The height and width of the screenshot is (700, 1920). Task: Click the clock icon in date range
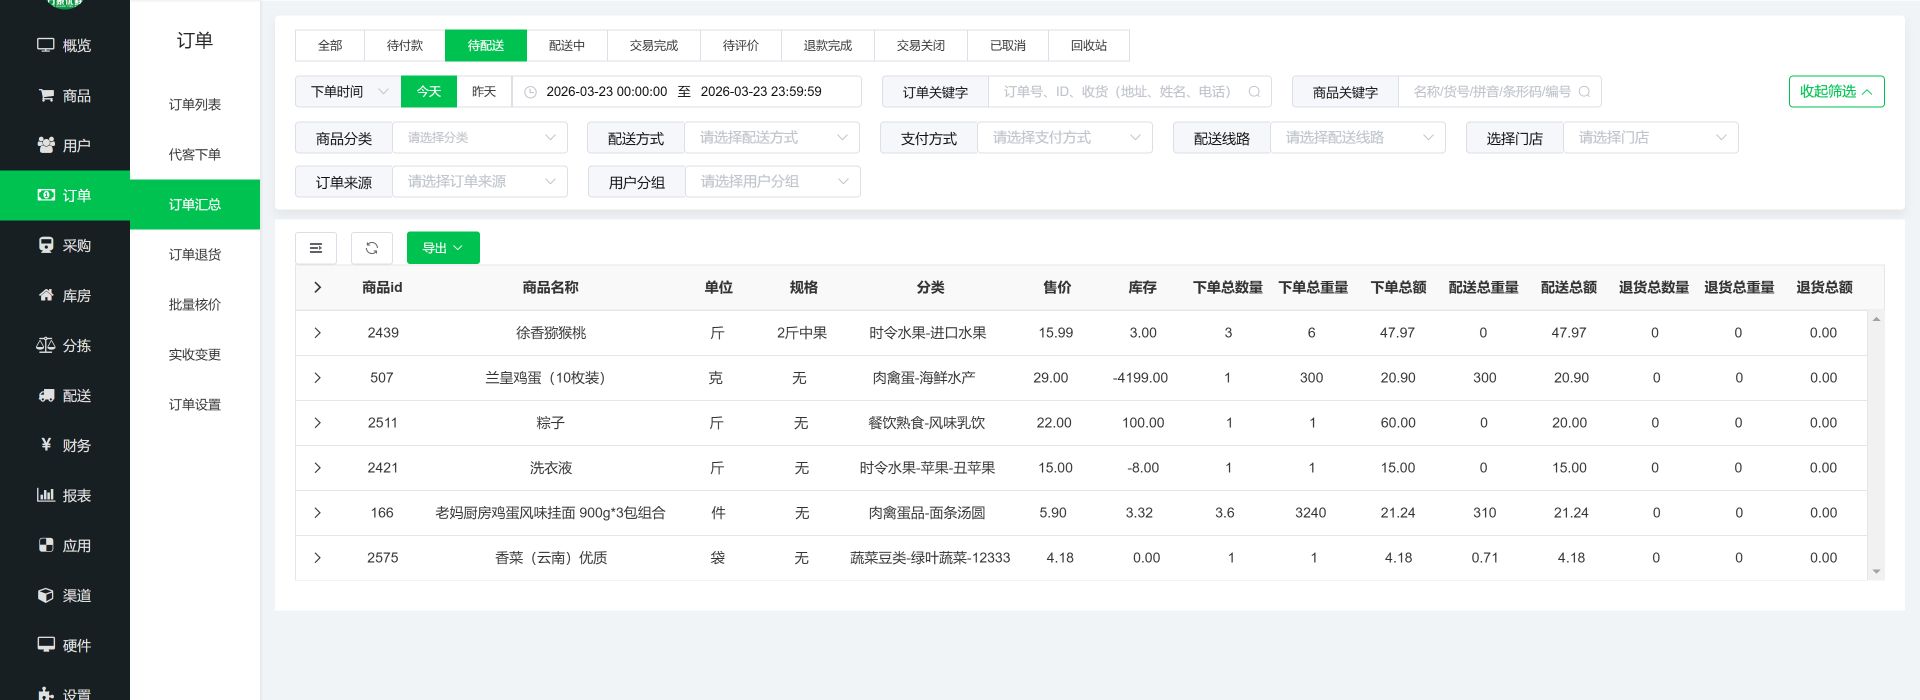(x=531, y=91)
